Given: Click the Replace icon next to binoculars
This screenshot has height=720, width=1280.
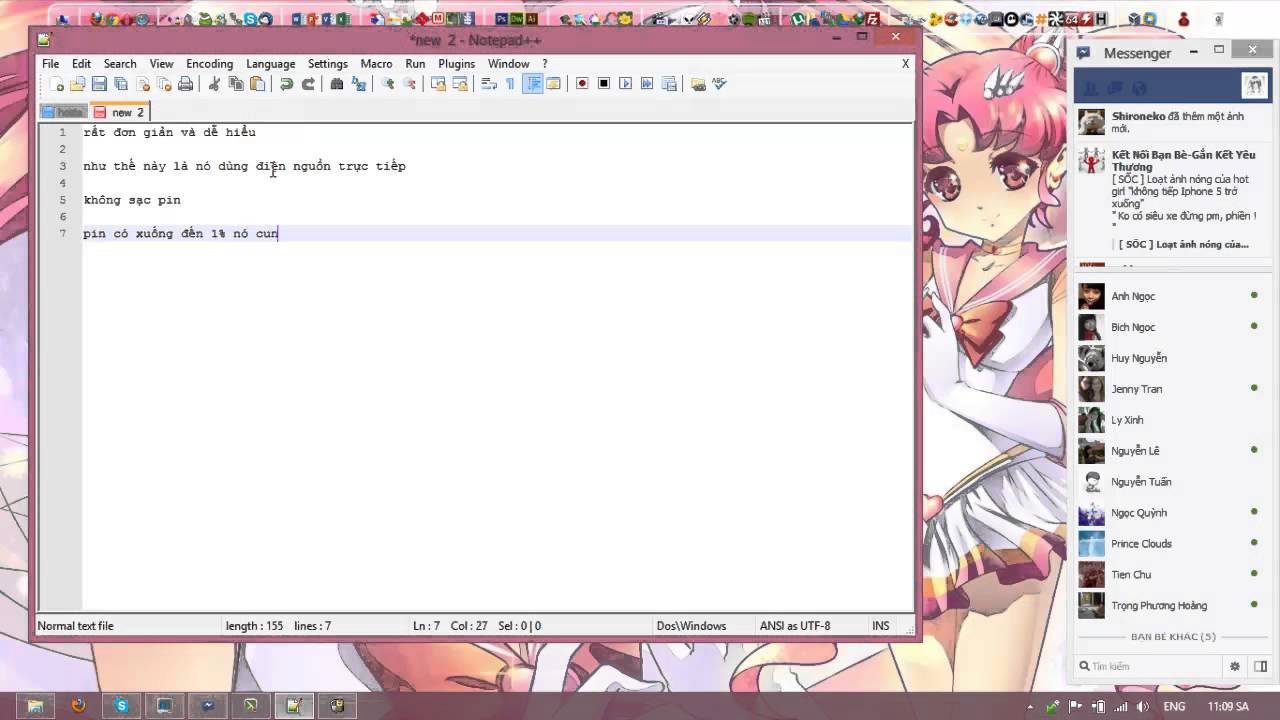Looking at the screenshot, I should tap(359, 84).
